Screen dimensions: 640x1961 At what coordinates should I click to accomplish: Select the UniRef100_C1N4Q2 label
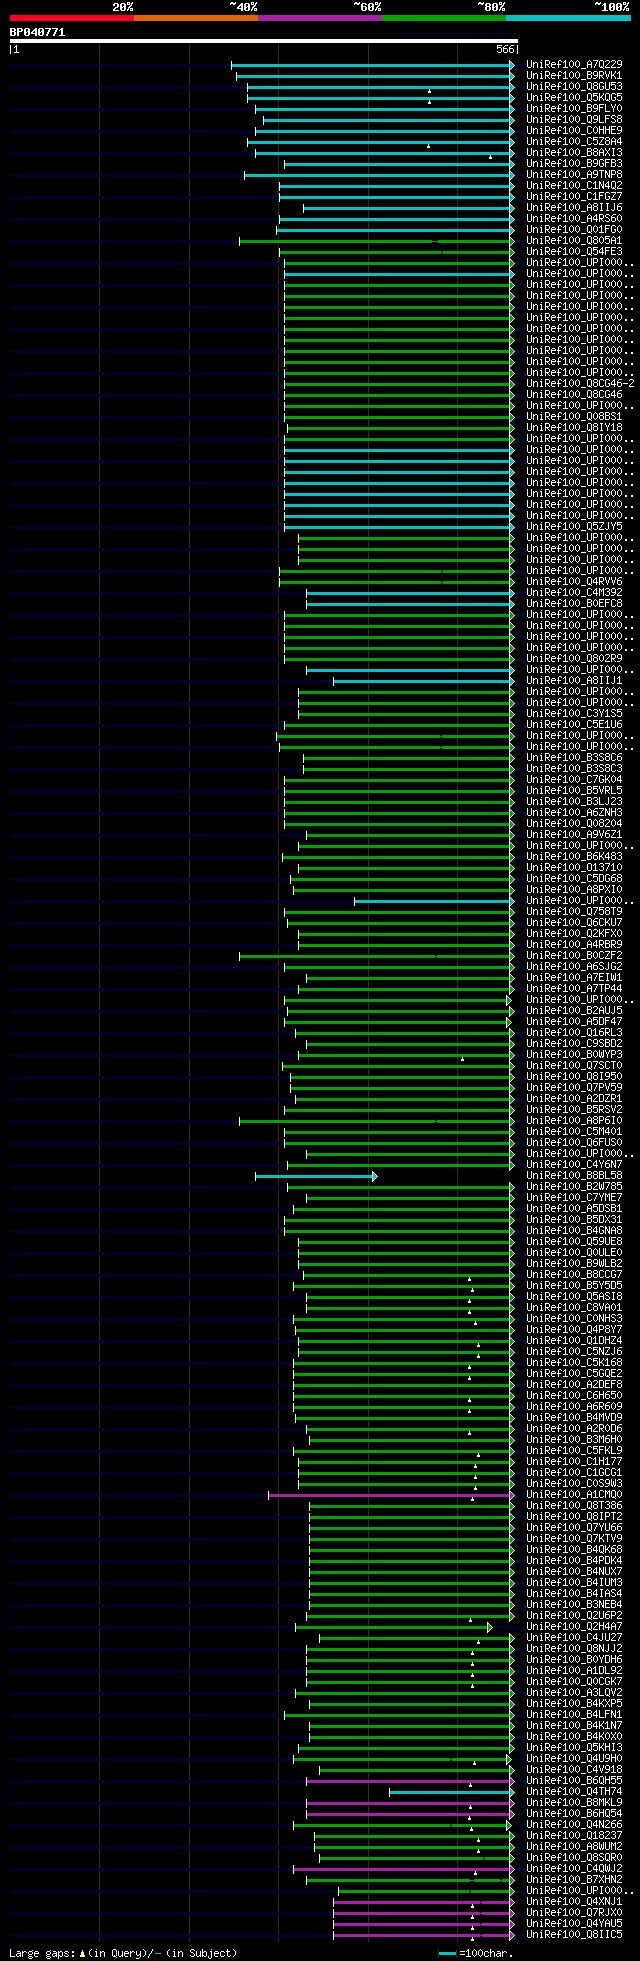[x=574, y=185]
